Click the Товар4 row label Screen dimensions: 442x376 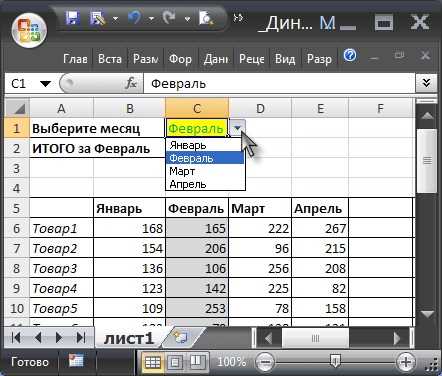point(61,288)
